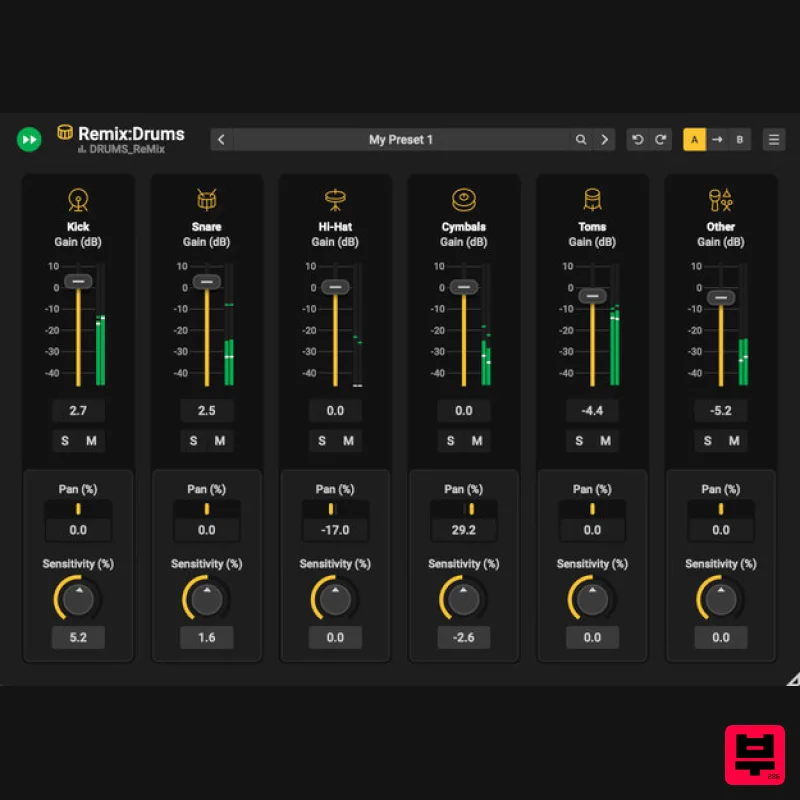The width and height of the screenshot is (800, 800).
Task: Click the My Preset 1 name field
Action: coord(401,140)
